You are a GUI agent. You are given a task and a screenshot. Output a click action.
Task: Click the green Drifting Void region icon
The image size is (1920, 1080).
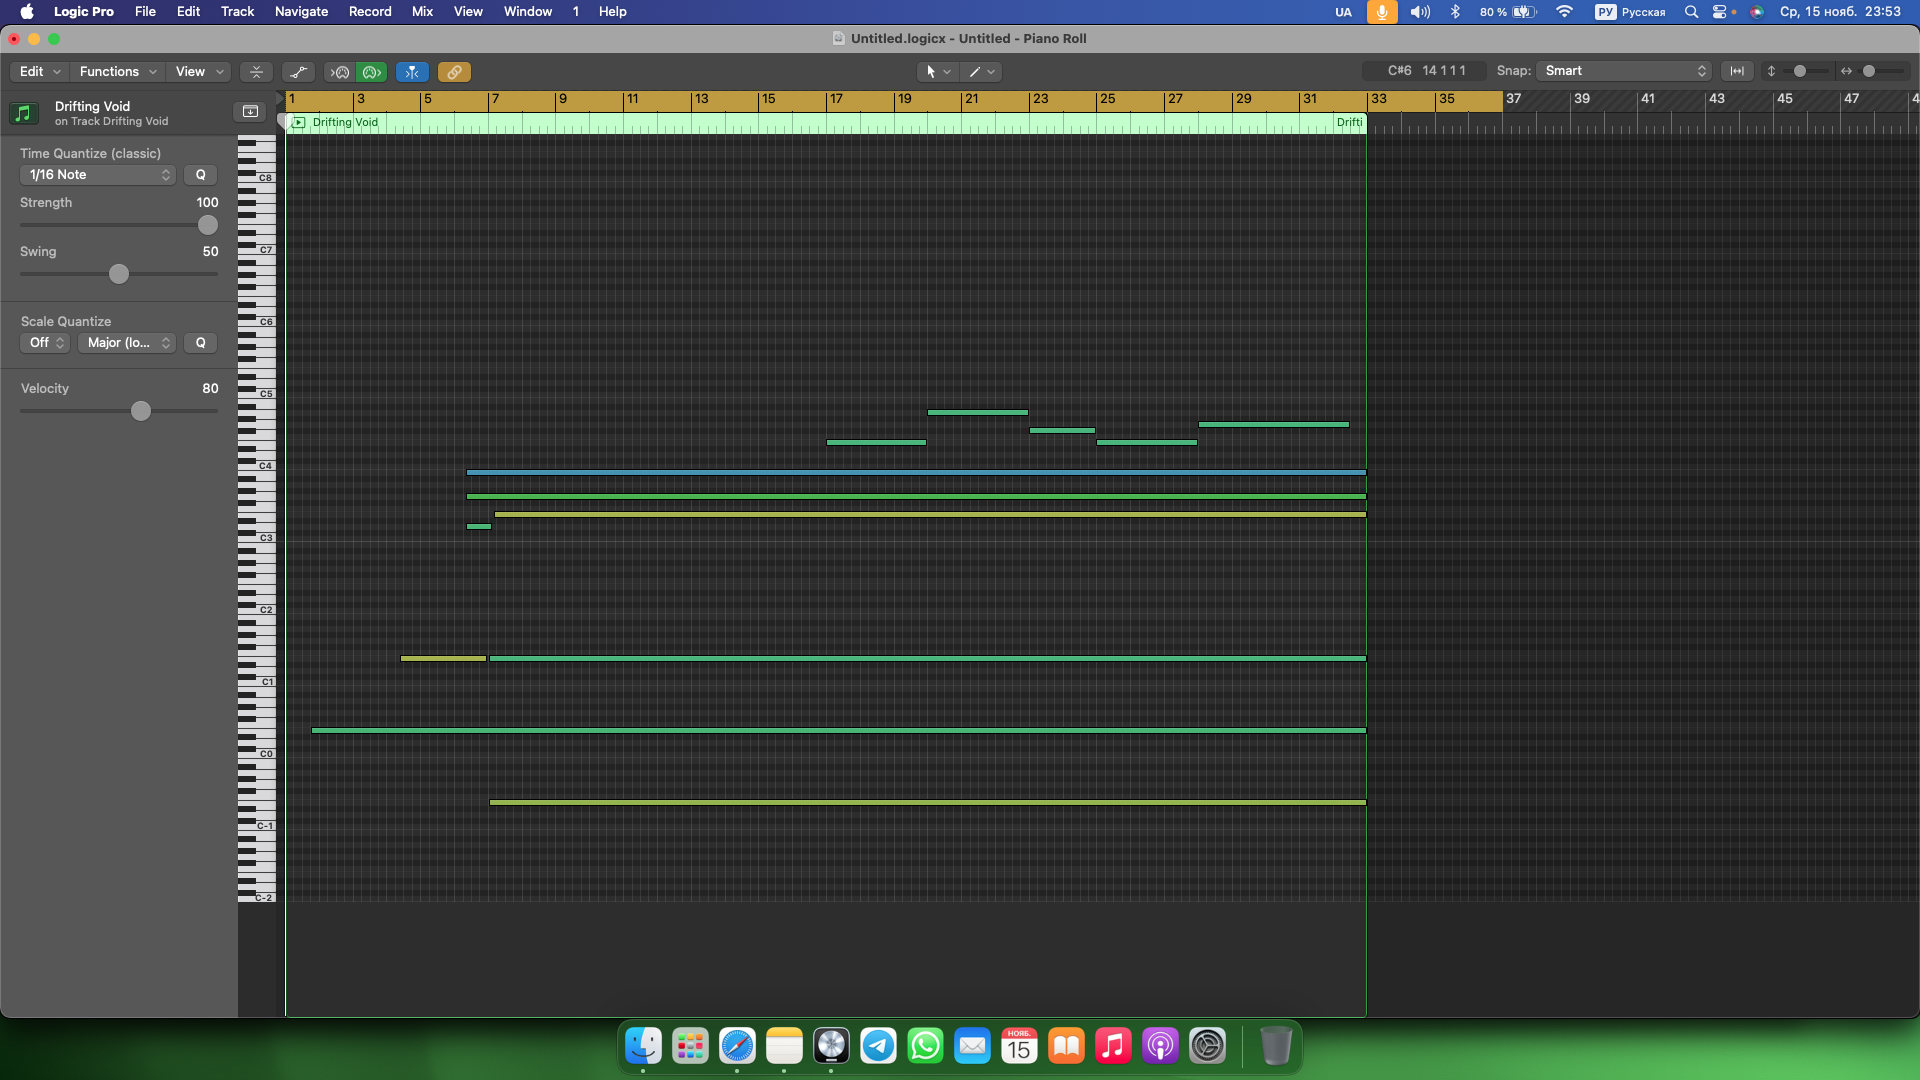click(24, 113)
